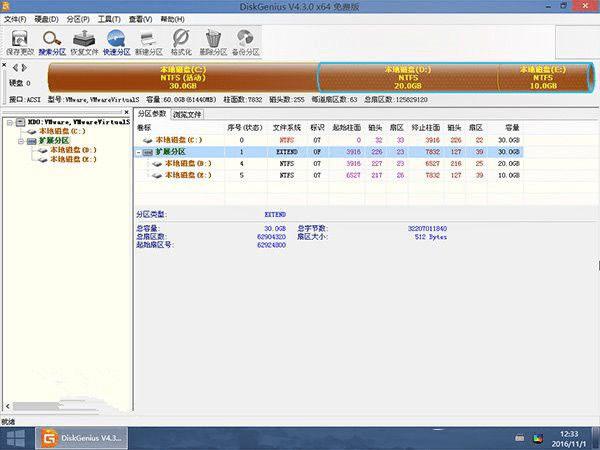Image resolution: width=600 pixels, height=450 pixels.
Task: Go to next disk with right arrow
Action: pyautogui.click(x=24, y=68)
